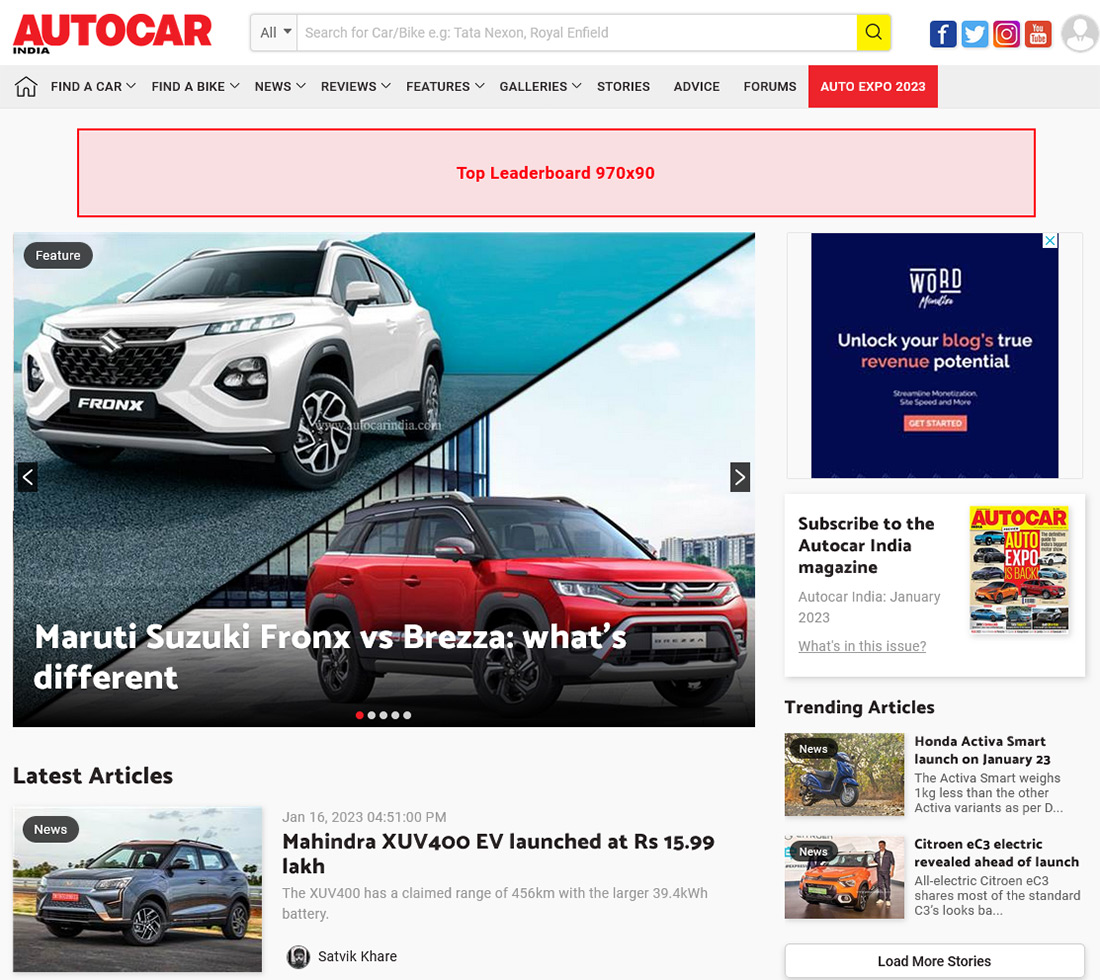The image size is (1100, 980).
Task: Open Citroen eC3 electric revealed article
Action: [996, 852]
